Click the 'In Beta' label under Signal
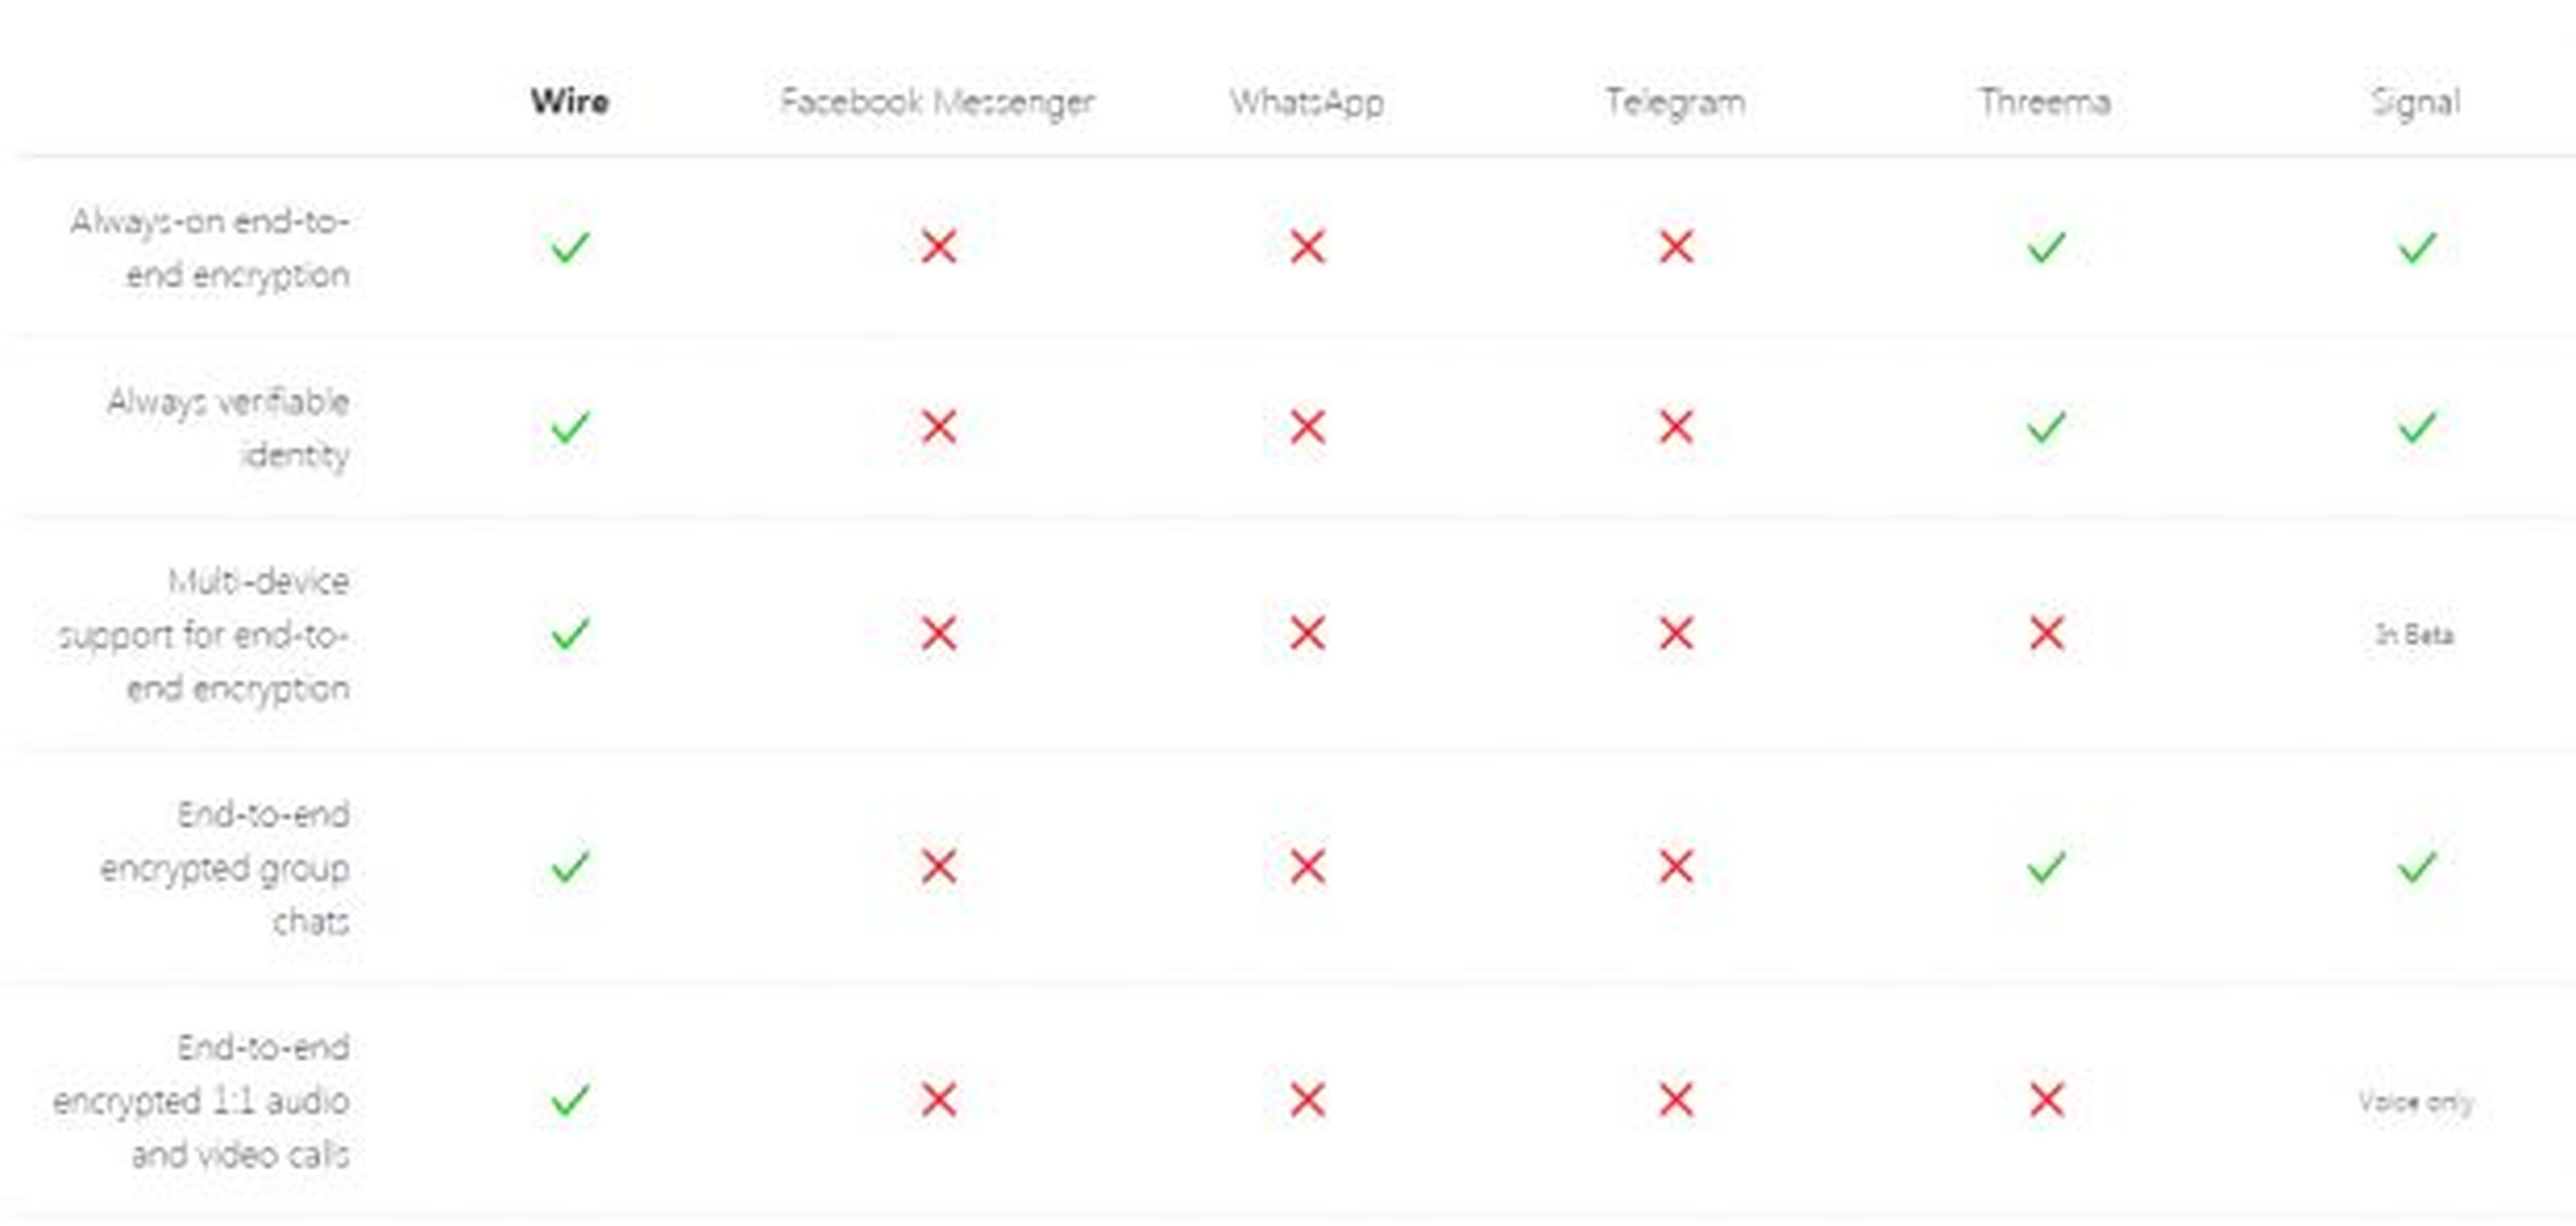 click(x=2414, y=634)
